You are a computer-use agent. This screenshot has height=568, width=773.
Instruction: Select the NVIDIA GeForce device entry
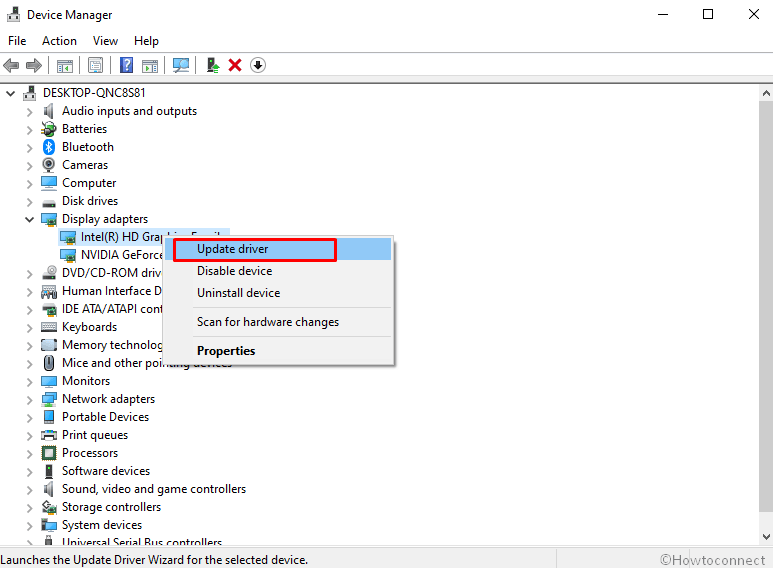click(x=122, y=255)
